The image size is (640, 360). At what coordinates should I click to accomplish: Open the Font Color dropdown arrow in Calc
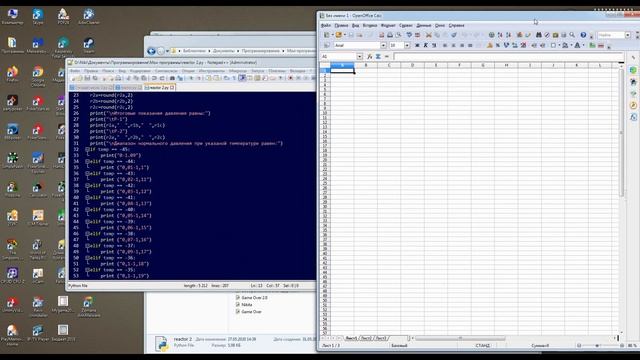point(583,45)
